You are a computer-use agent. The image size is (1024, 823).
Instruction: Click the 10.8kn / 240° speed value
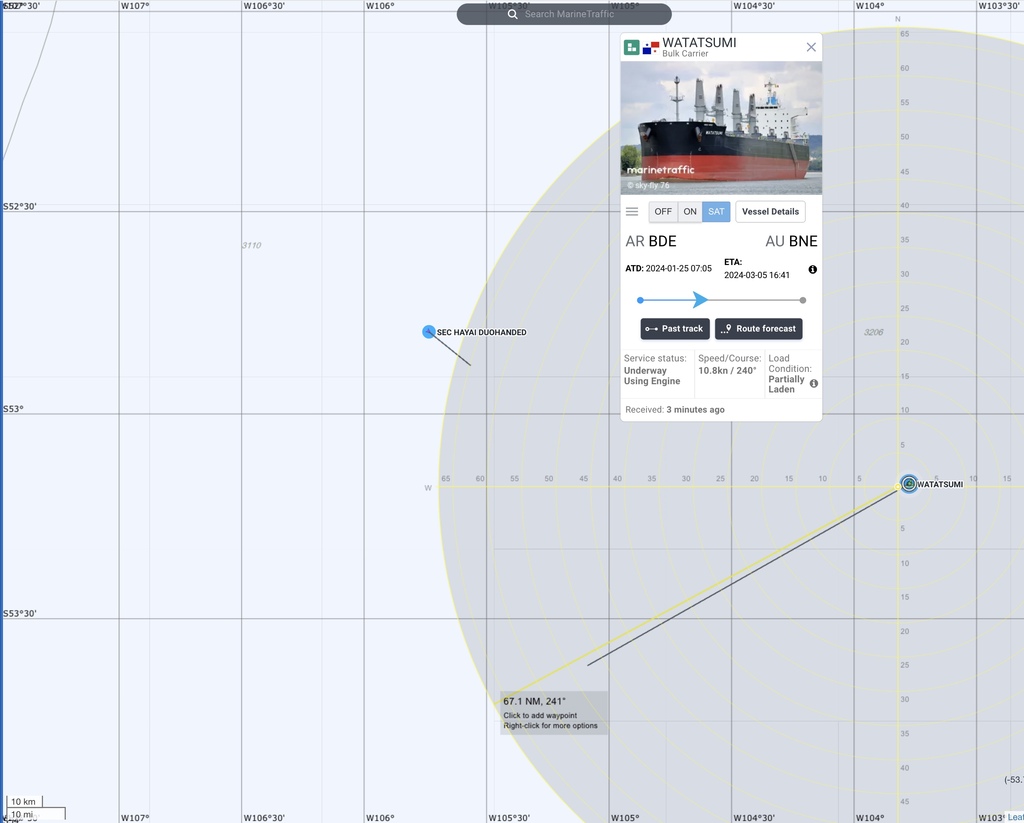727,370
